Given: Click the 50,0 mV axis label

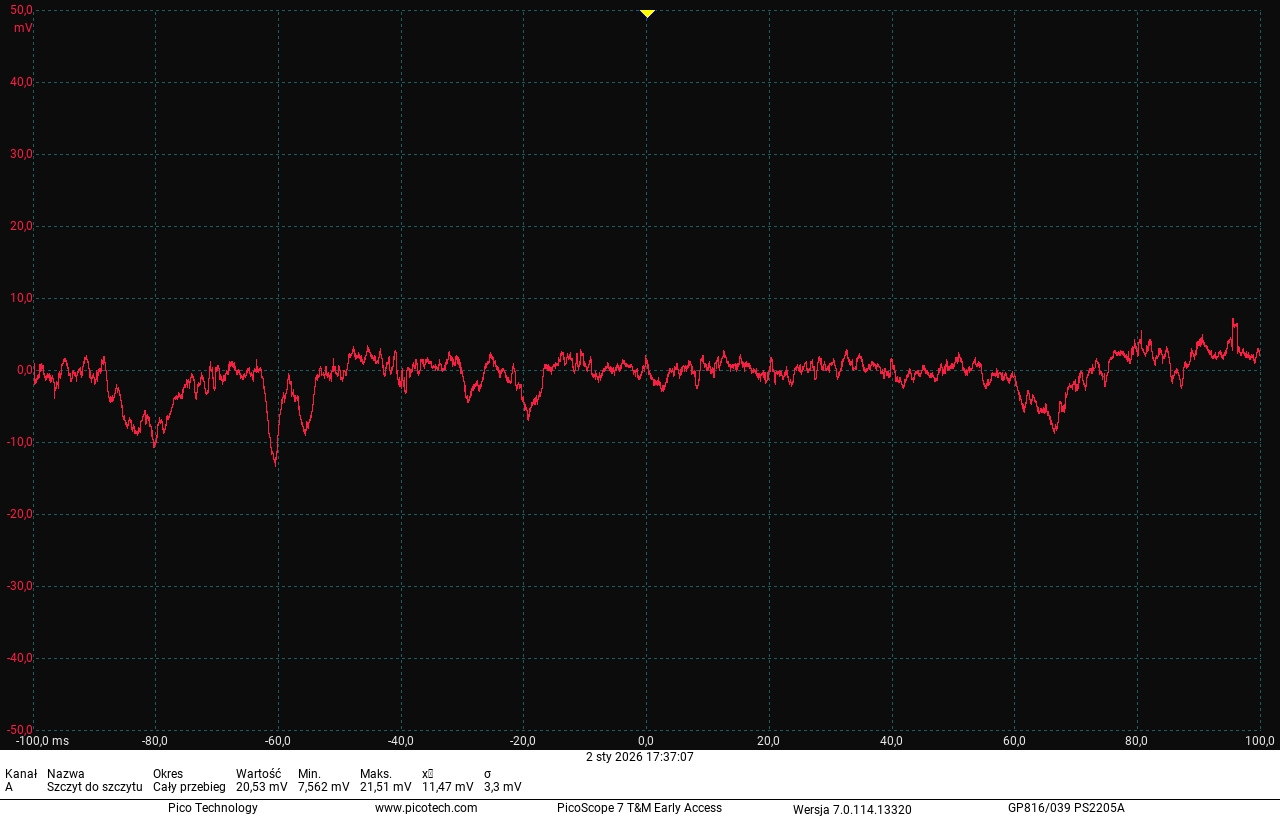Looking at the screenshot, I should point(22,10).
